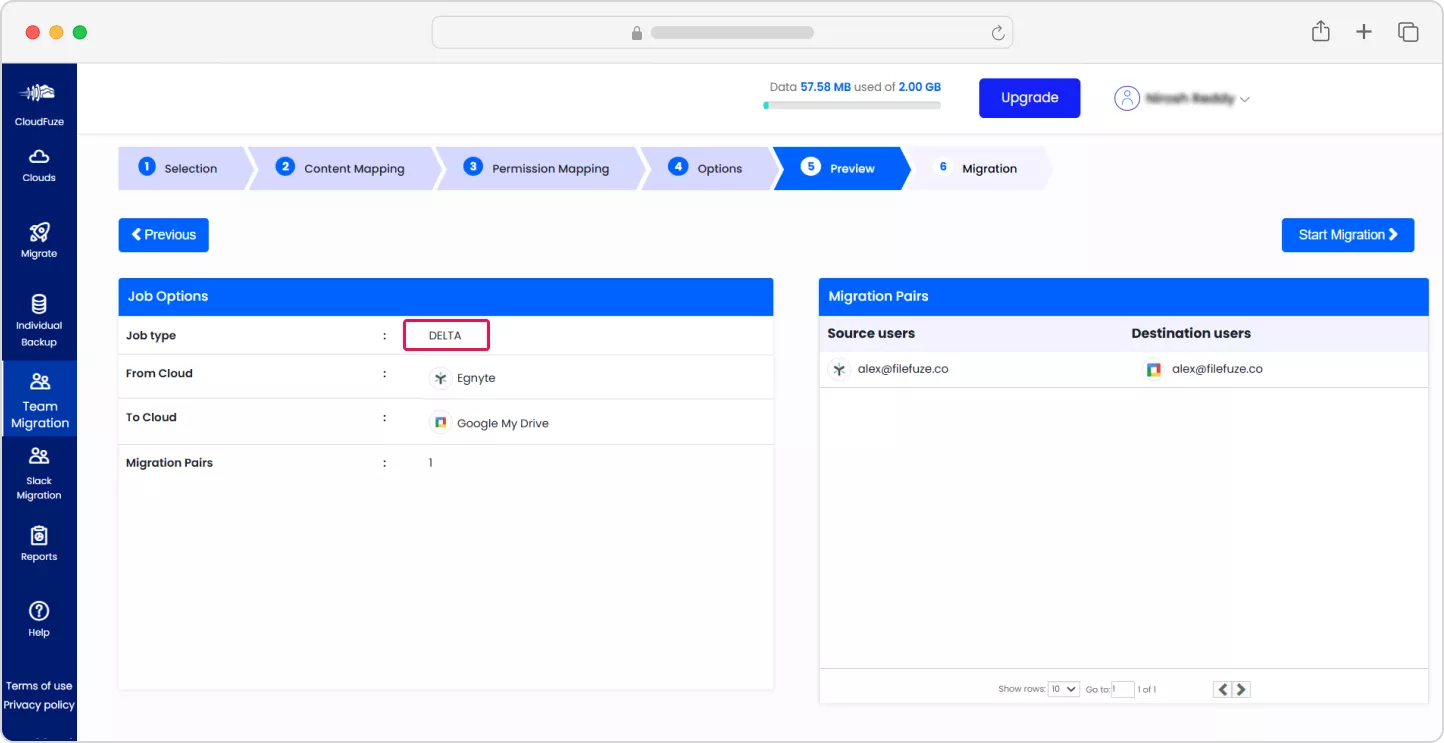Click the Migration Pairs panel header

(x=1124, y=297)
